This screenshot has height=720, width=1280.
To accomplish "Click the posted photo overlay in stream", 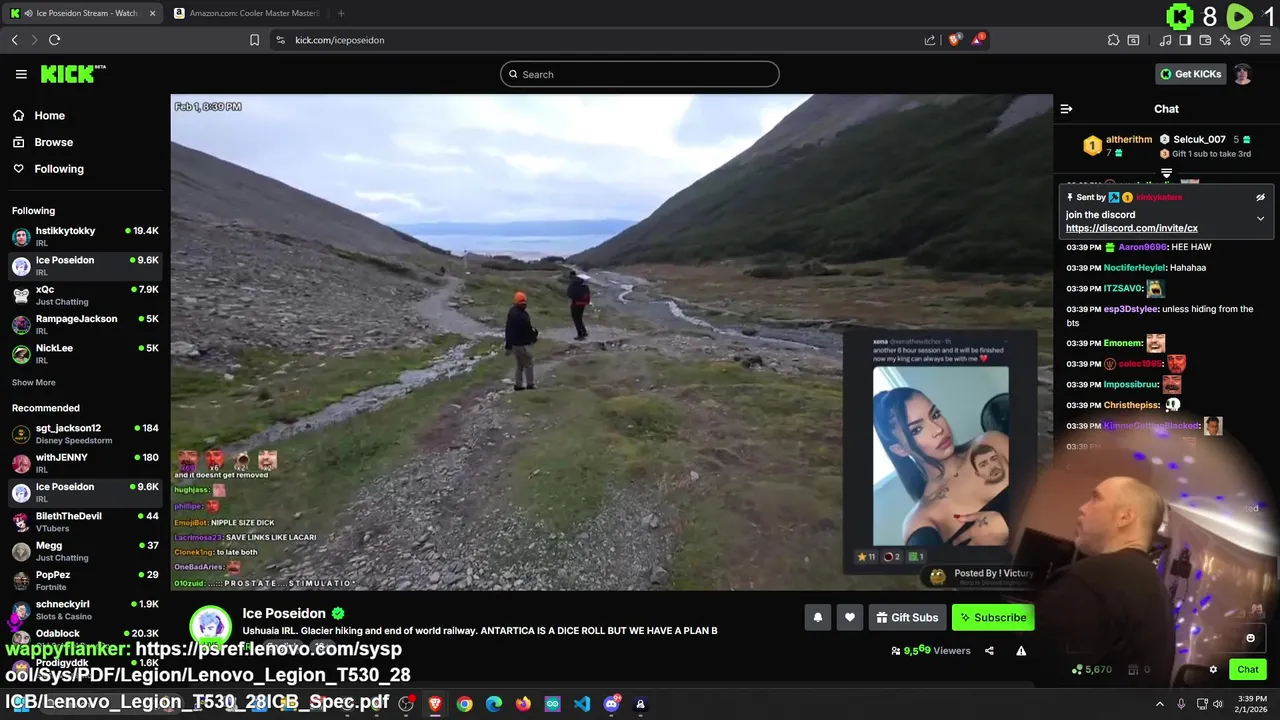I will point(941,456).
